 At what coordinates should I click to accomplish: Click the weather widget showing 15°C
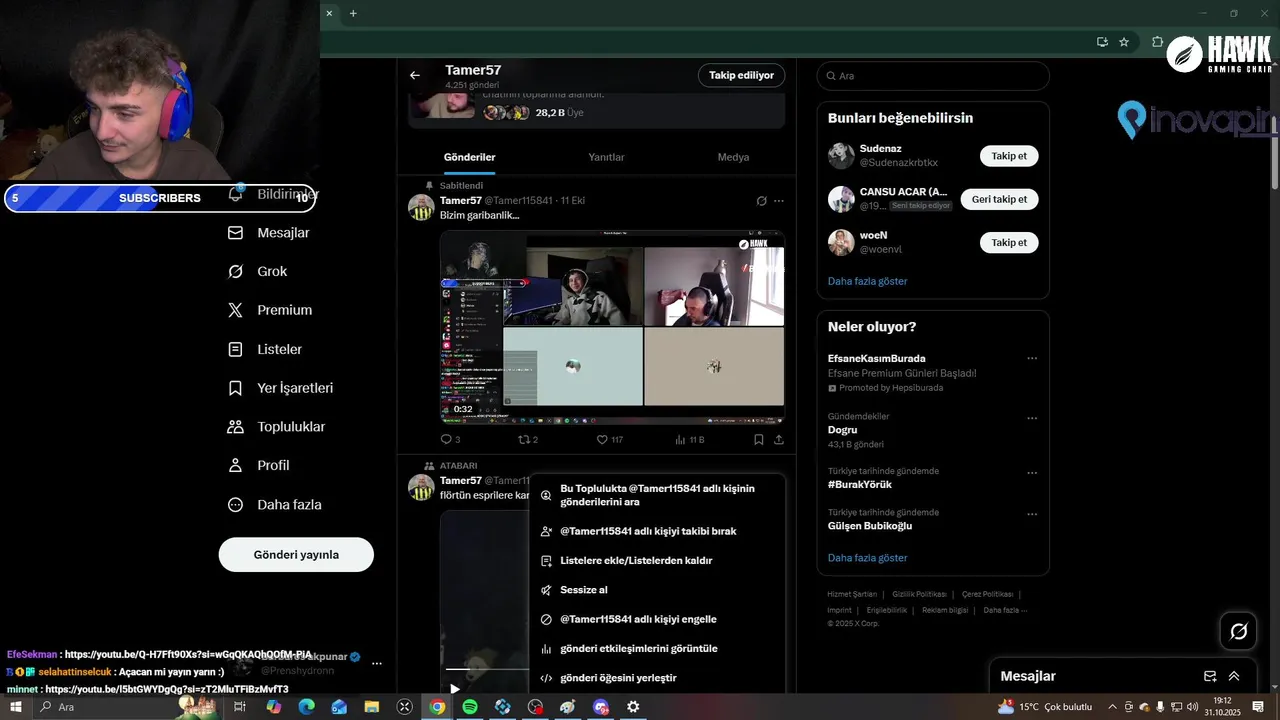[x=1045, y=707]
